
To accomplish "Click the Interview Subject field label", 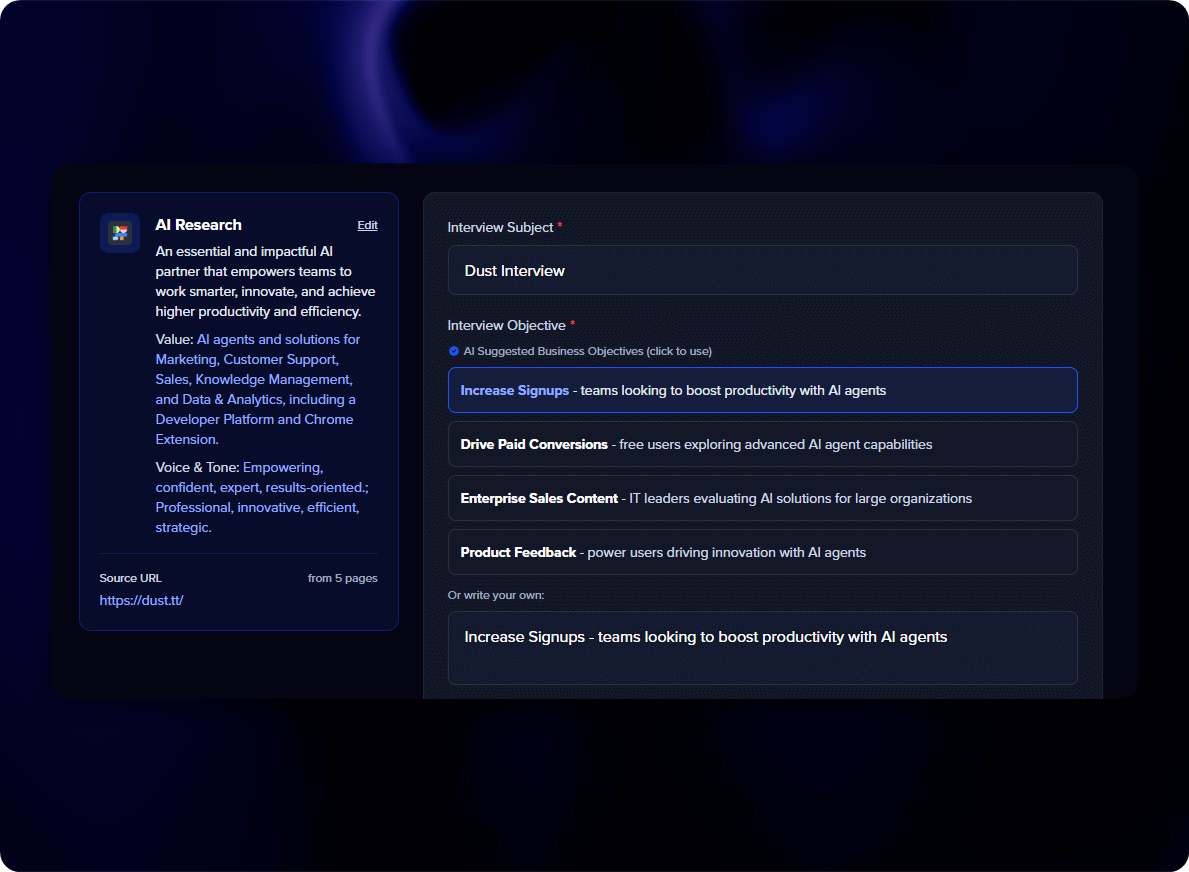I will pos(501,227).
